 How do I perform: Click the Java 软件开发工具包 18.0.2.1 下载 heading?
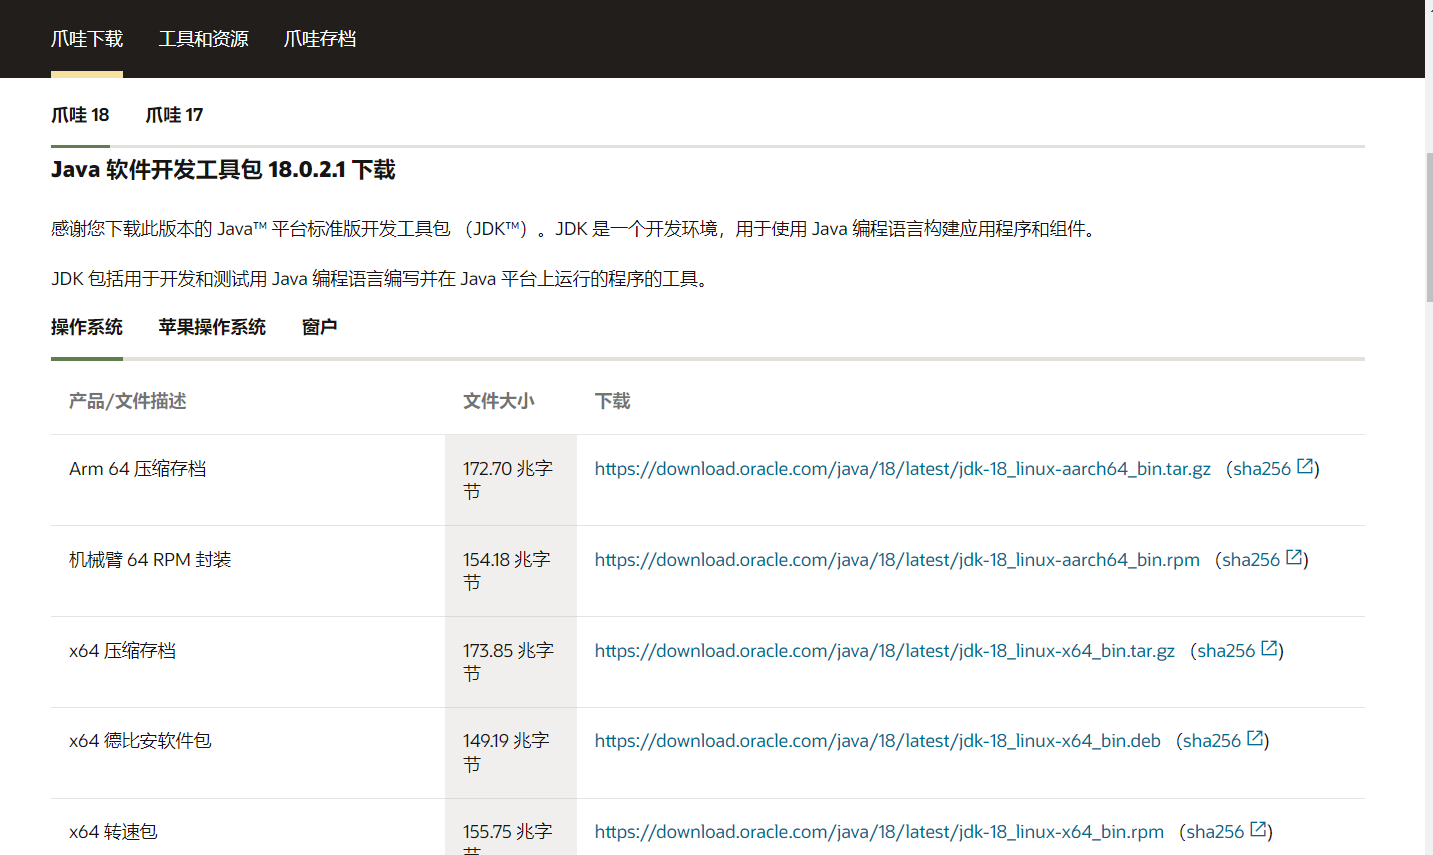click(x=223, y=170)
